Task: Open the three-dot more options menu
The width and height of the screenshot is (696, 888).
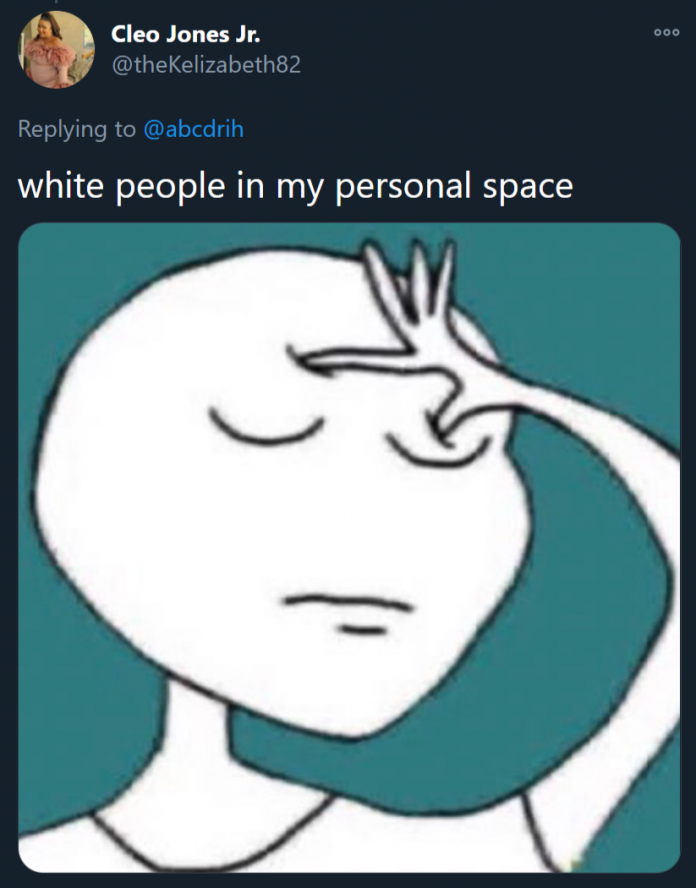Action: pos(667,32)
